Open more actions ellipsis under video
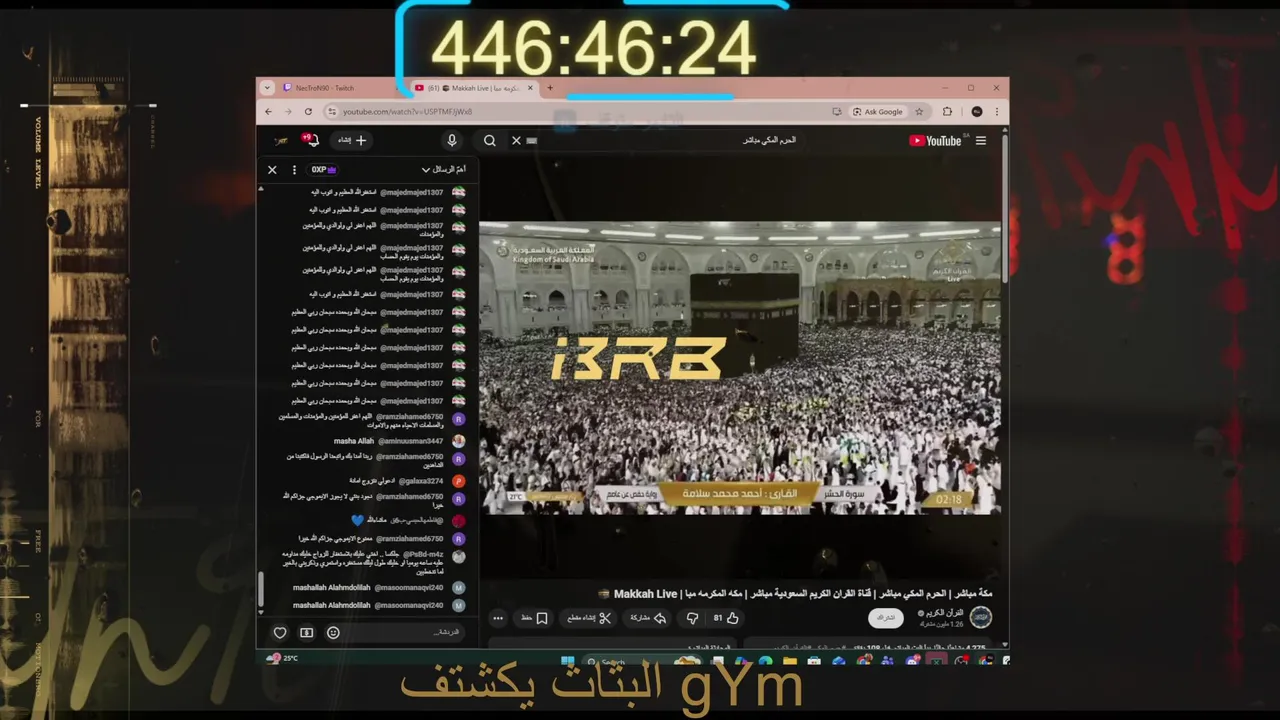This screenshot has width=1280, height=720. 498,618
